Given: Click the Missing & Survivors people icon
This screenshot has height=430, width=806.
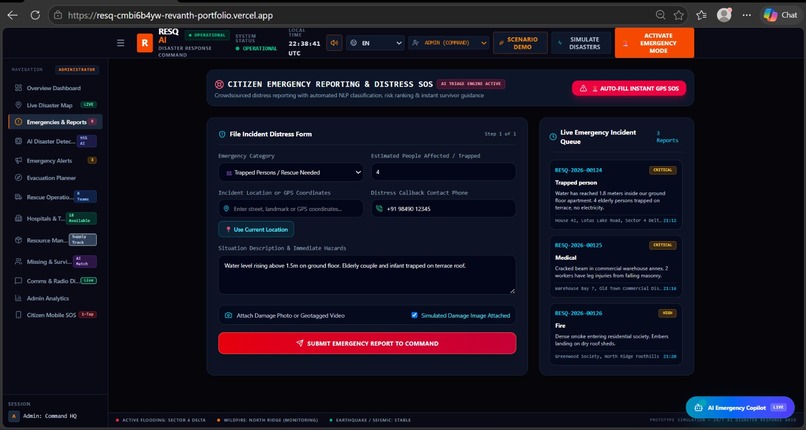Looking at the screenshot, I should (x=19, y=261).
